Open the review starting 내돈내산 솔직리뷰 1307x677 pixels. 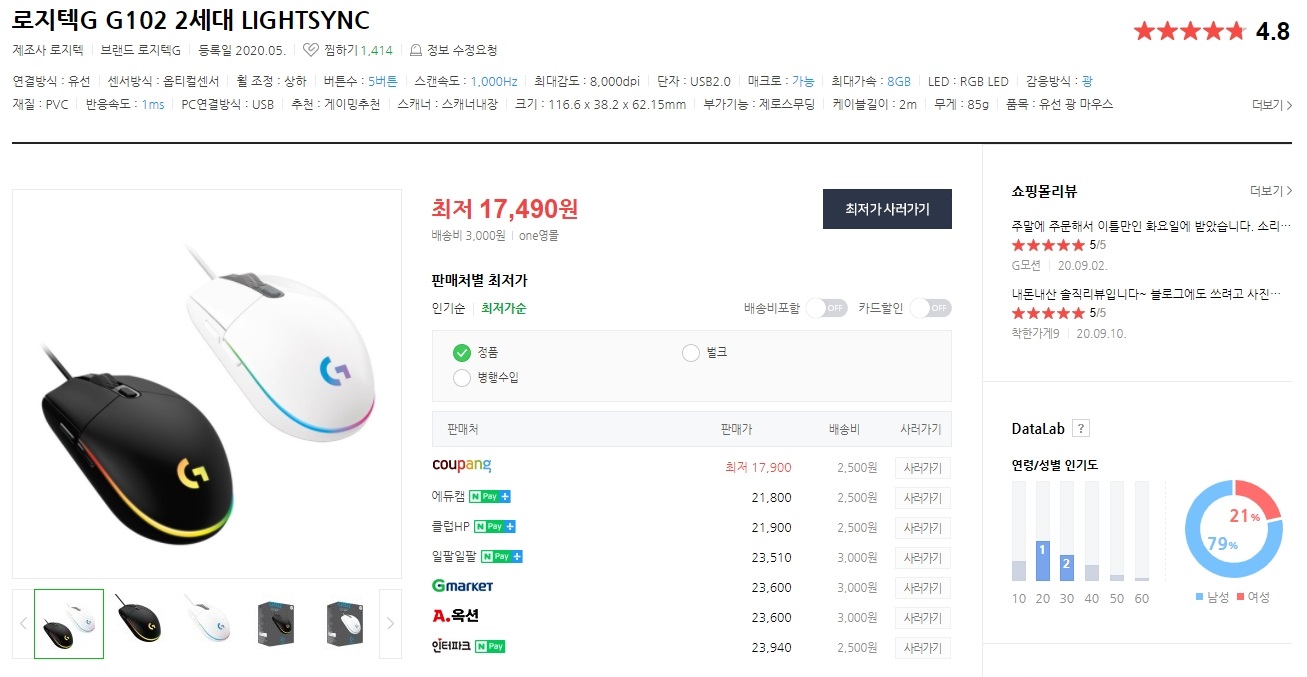coord(1146,294)
